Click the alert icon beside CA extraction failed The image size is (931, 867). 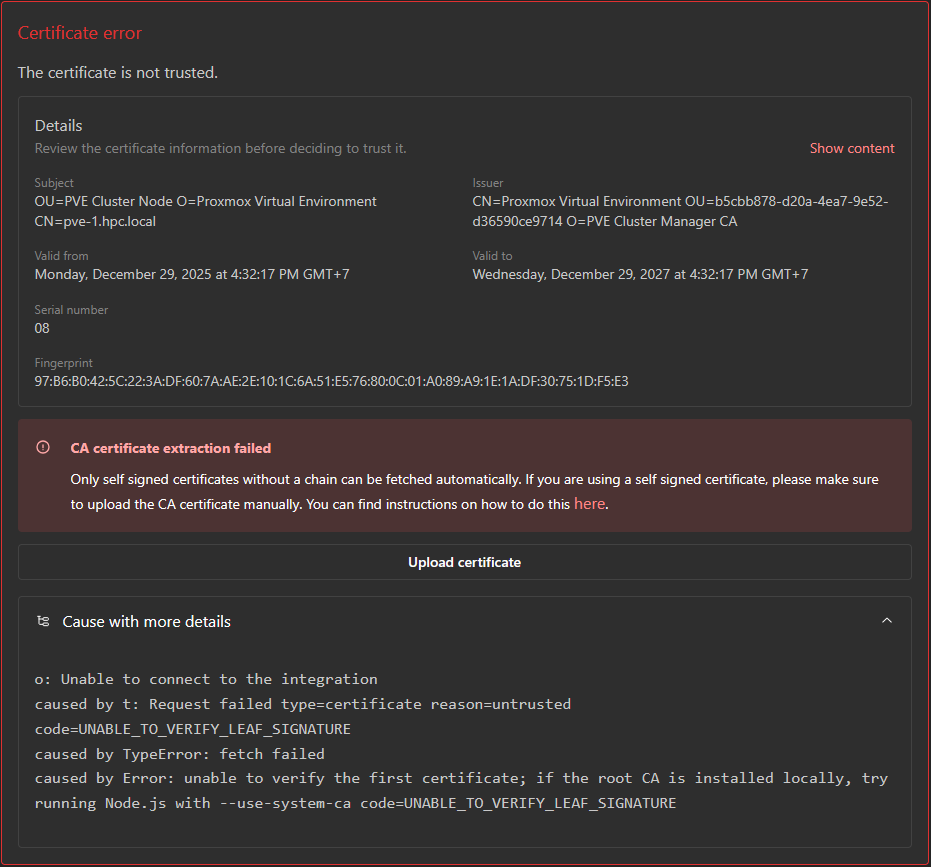pos(43,447)
